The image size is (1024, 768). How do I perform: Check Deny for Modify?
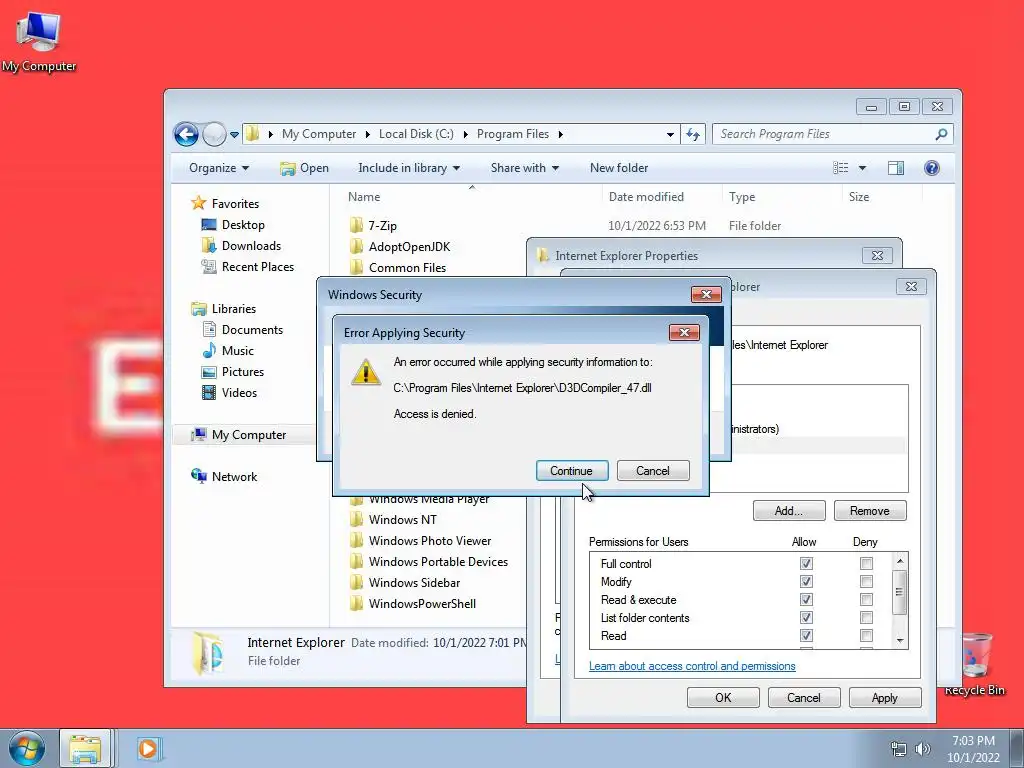(866, 581)
